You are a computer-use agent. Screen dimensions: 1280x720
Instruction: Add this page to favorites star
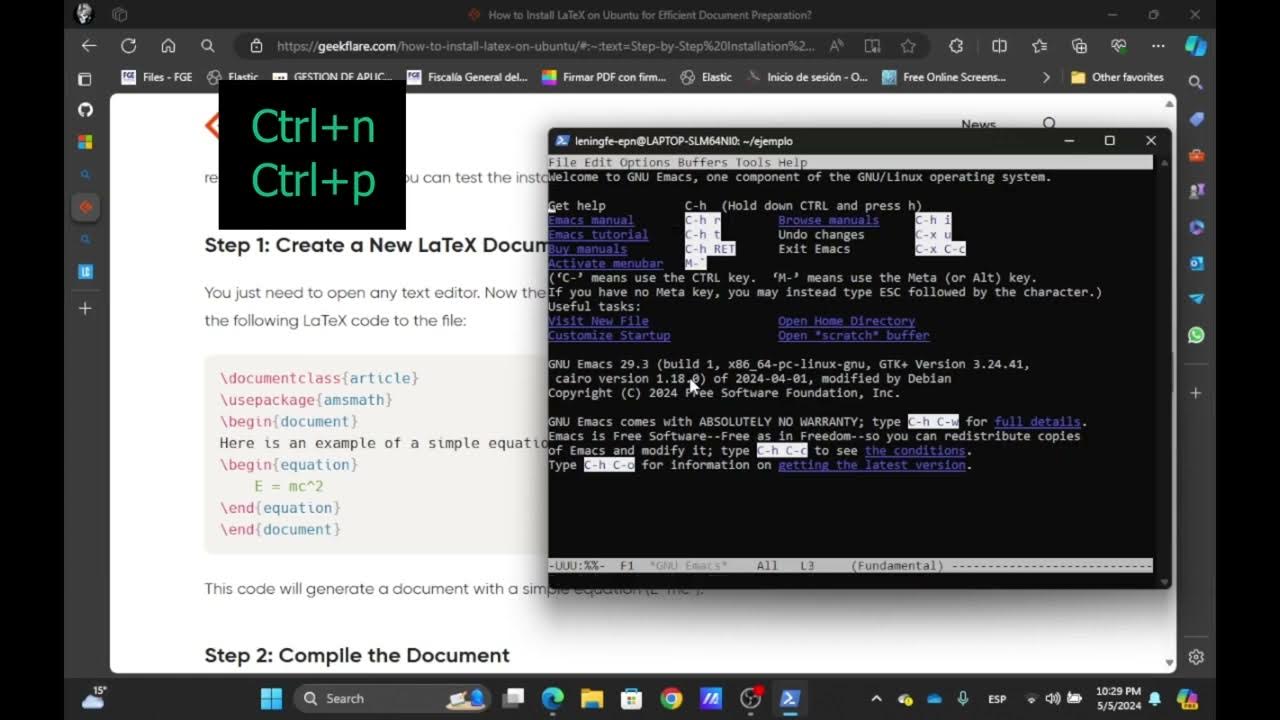pos(908,46)
